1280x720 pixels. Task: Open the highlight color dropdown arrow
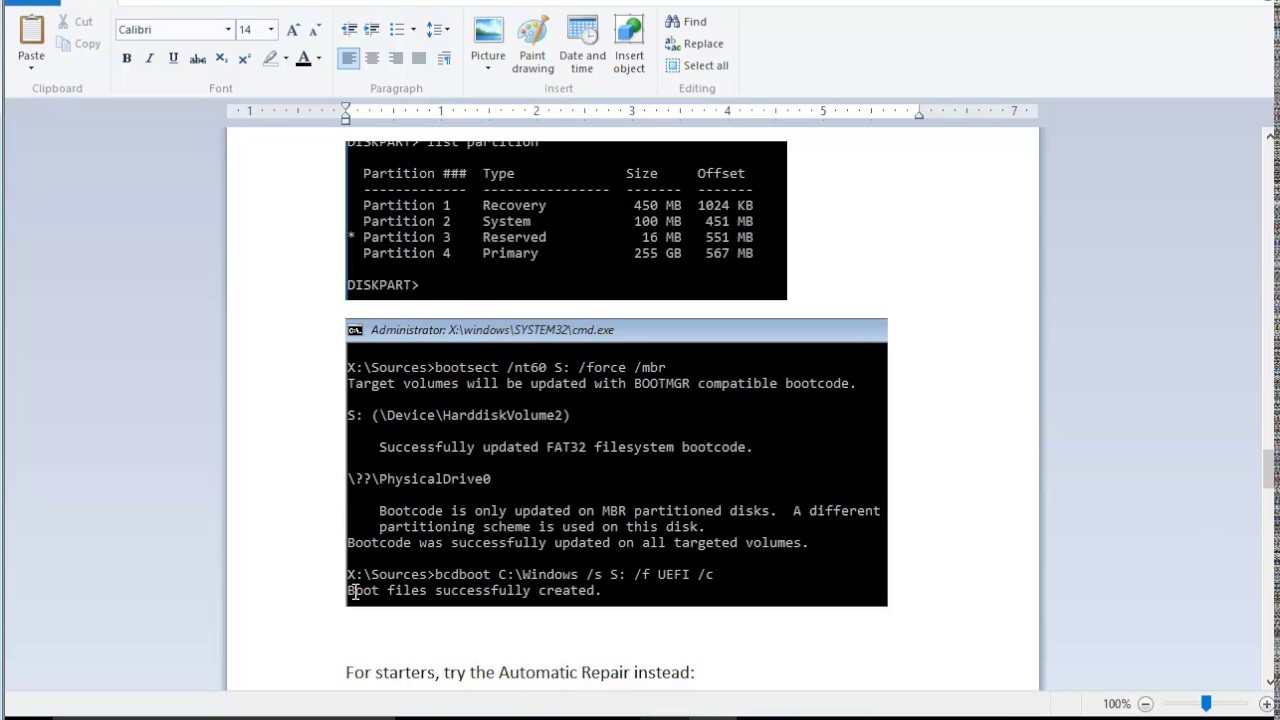coord(286,59)
